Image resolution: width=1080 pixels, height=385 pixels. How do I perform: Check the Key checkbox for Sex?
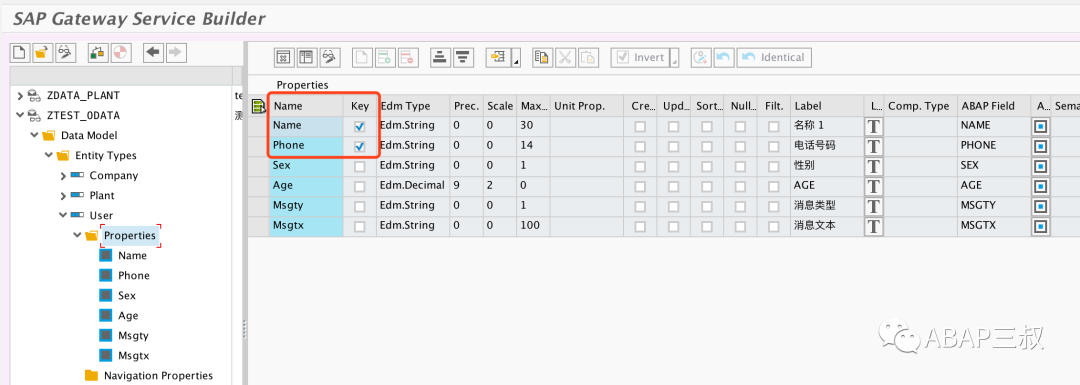tap(360, 167)
